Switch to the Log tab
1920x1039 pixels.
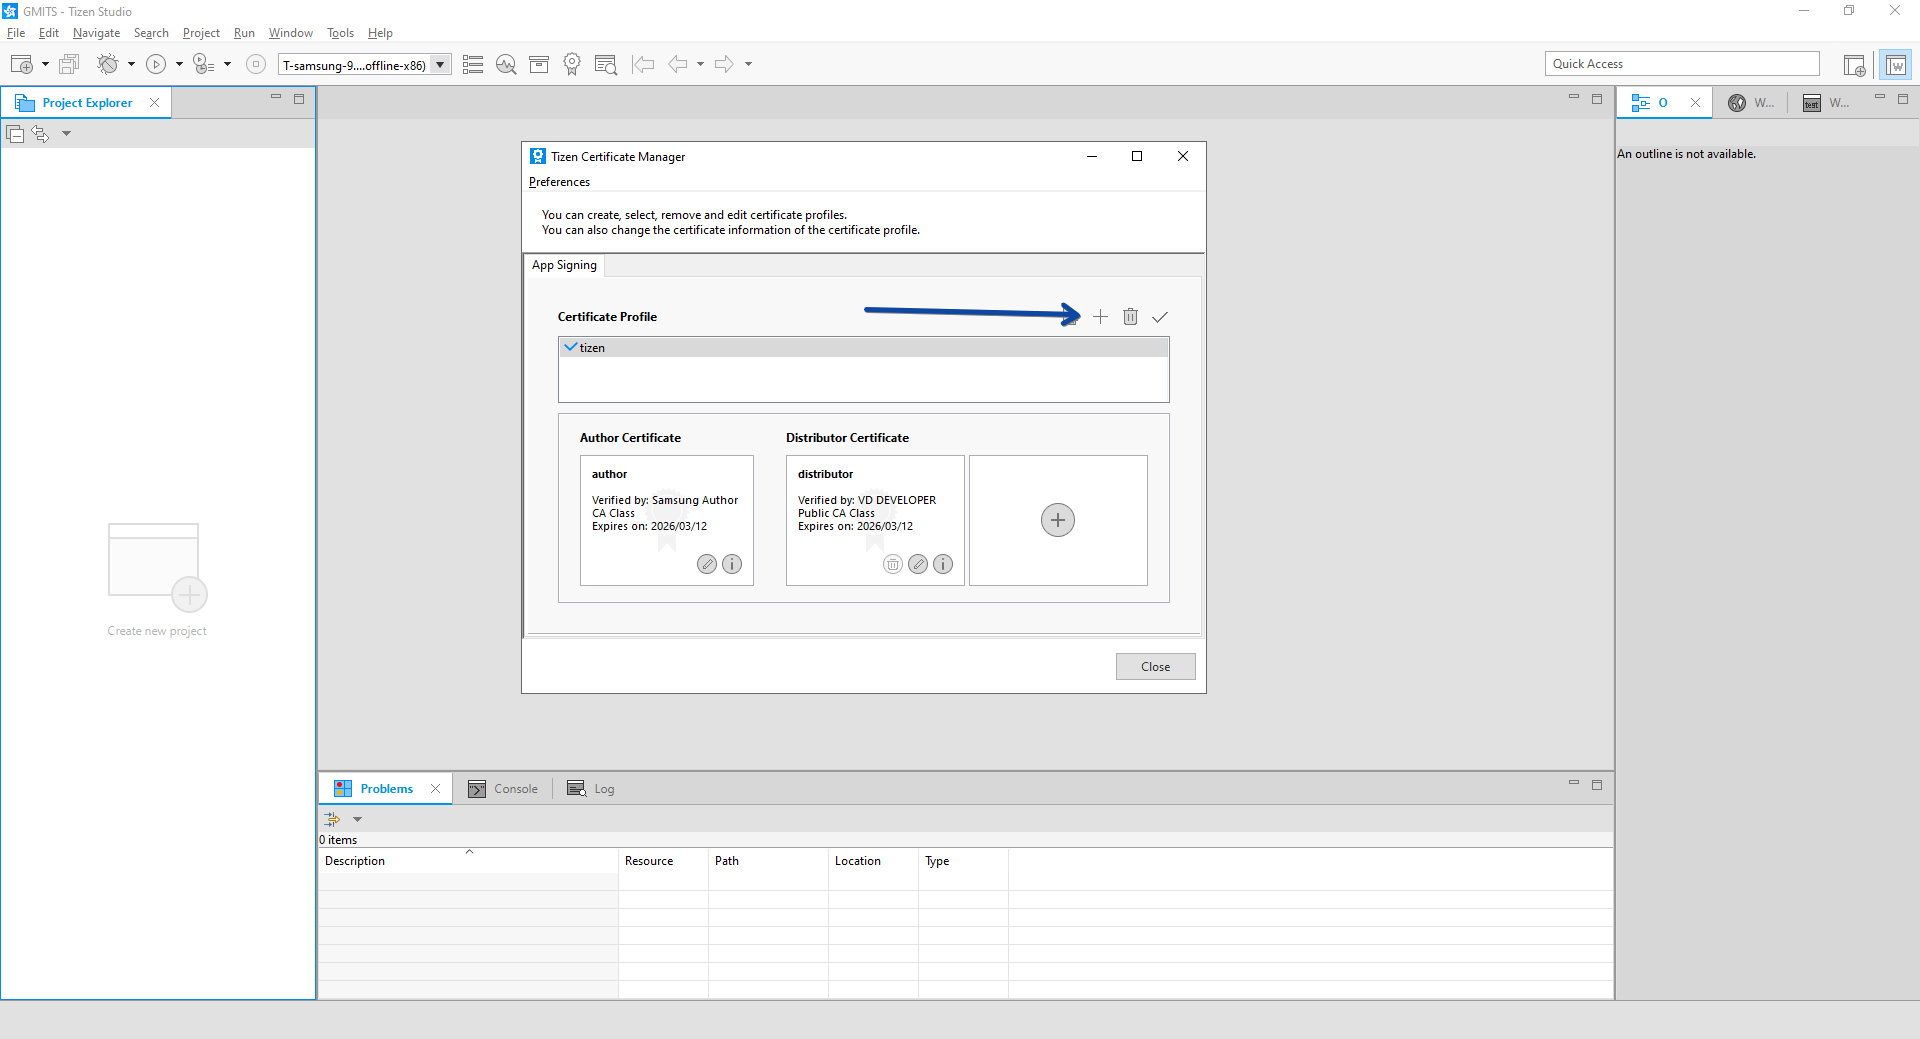coord(591,789)
